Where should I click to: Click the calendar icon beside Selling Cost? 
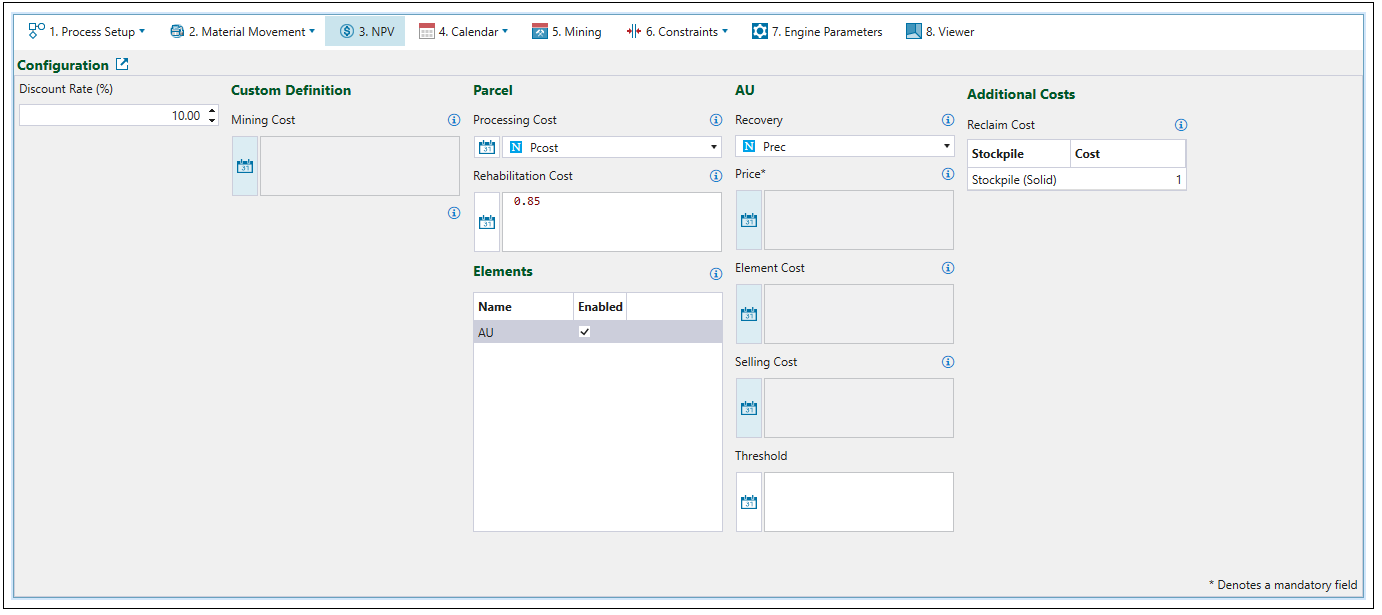[749, 408]
